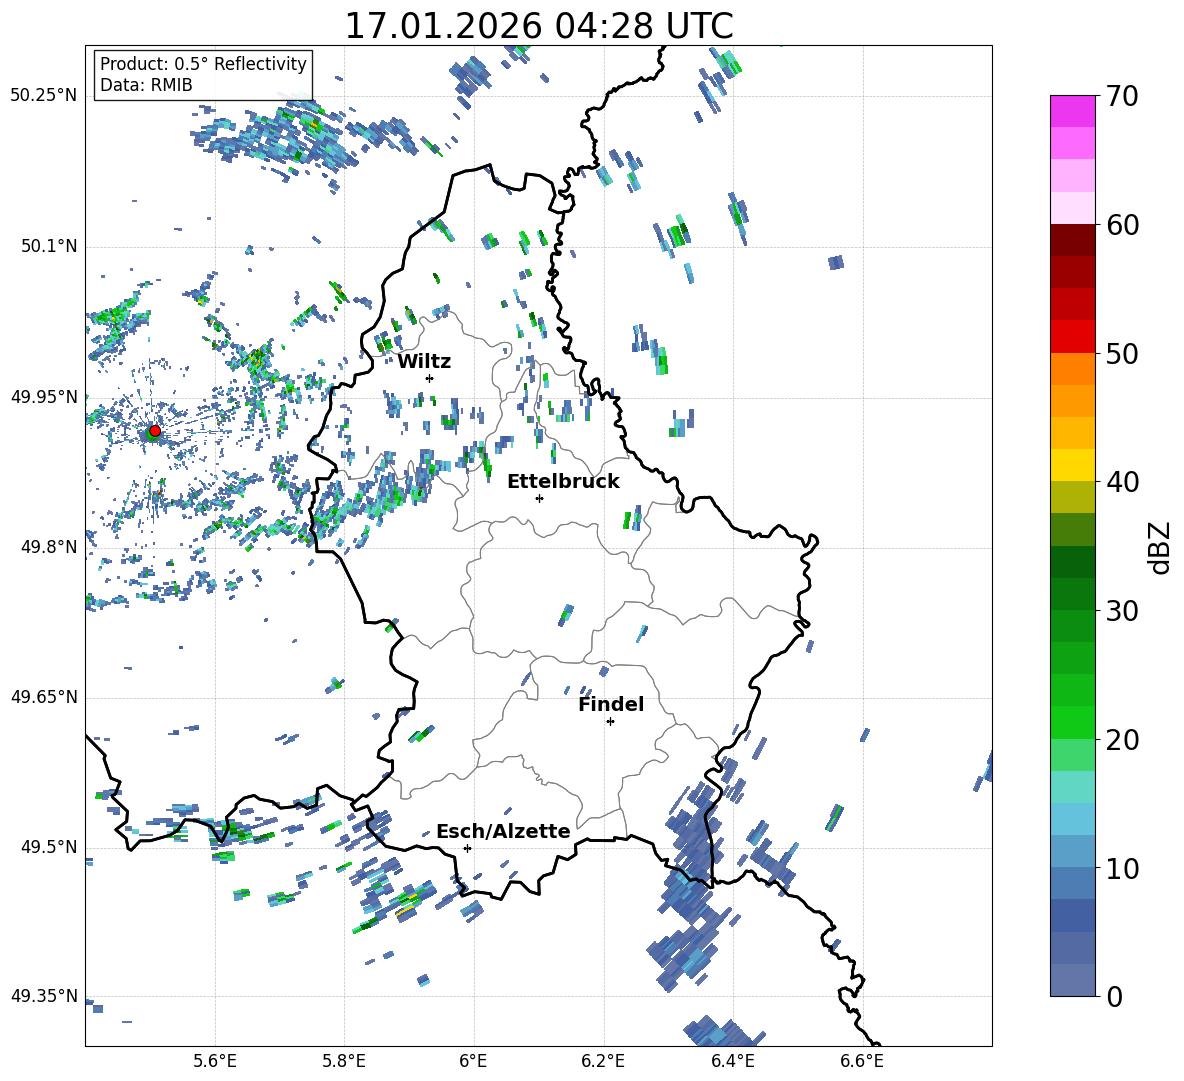Click the 50.25°N latitude tick label
The width and height of the screenshot is (1184, 1081).
point(44,96)
